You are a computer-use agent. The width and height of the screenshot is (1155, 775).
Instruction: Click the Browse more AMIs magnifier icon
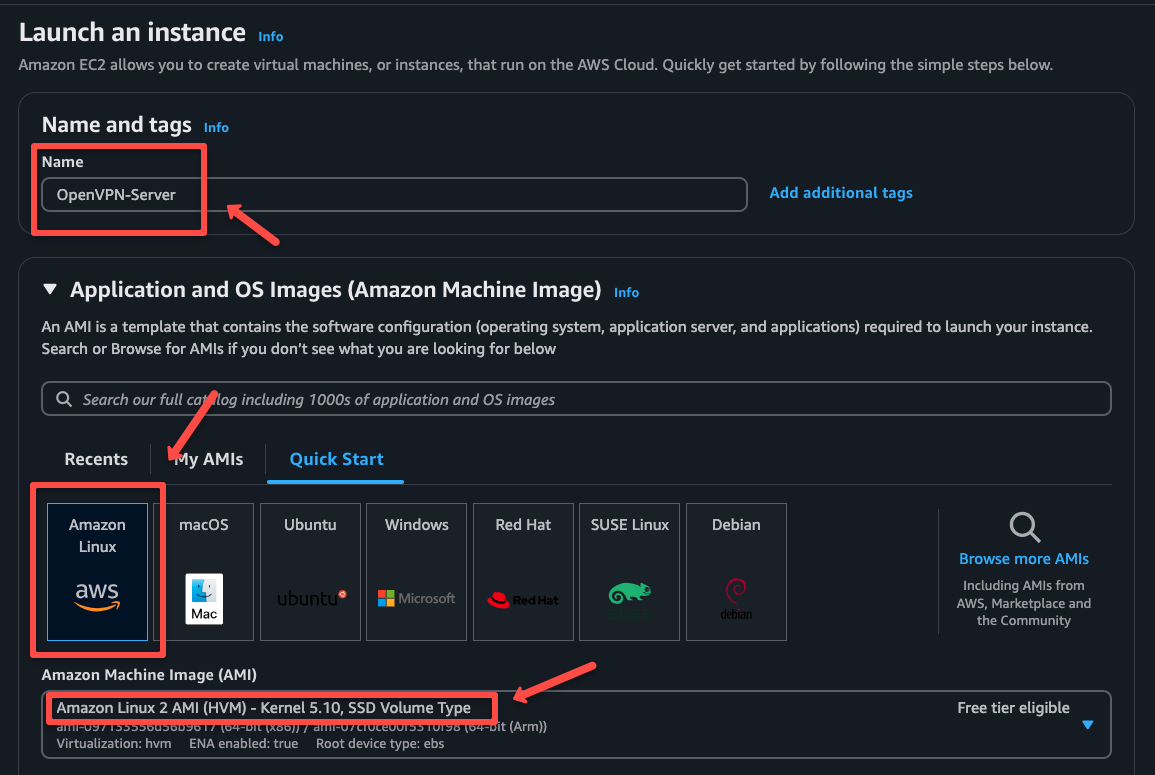pyautogui.click(x=1024, y=526)
